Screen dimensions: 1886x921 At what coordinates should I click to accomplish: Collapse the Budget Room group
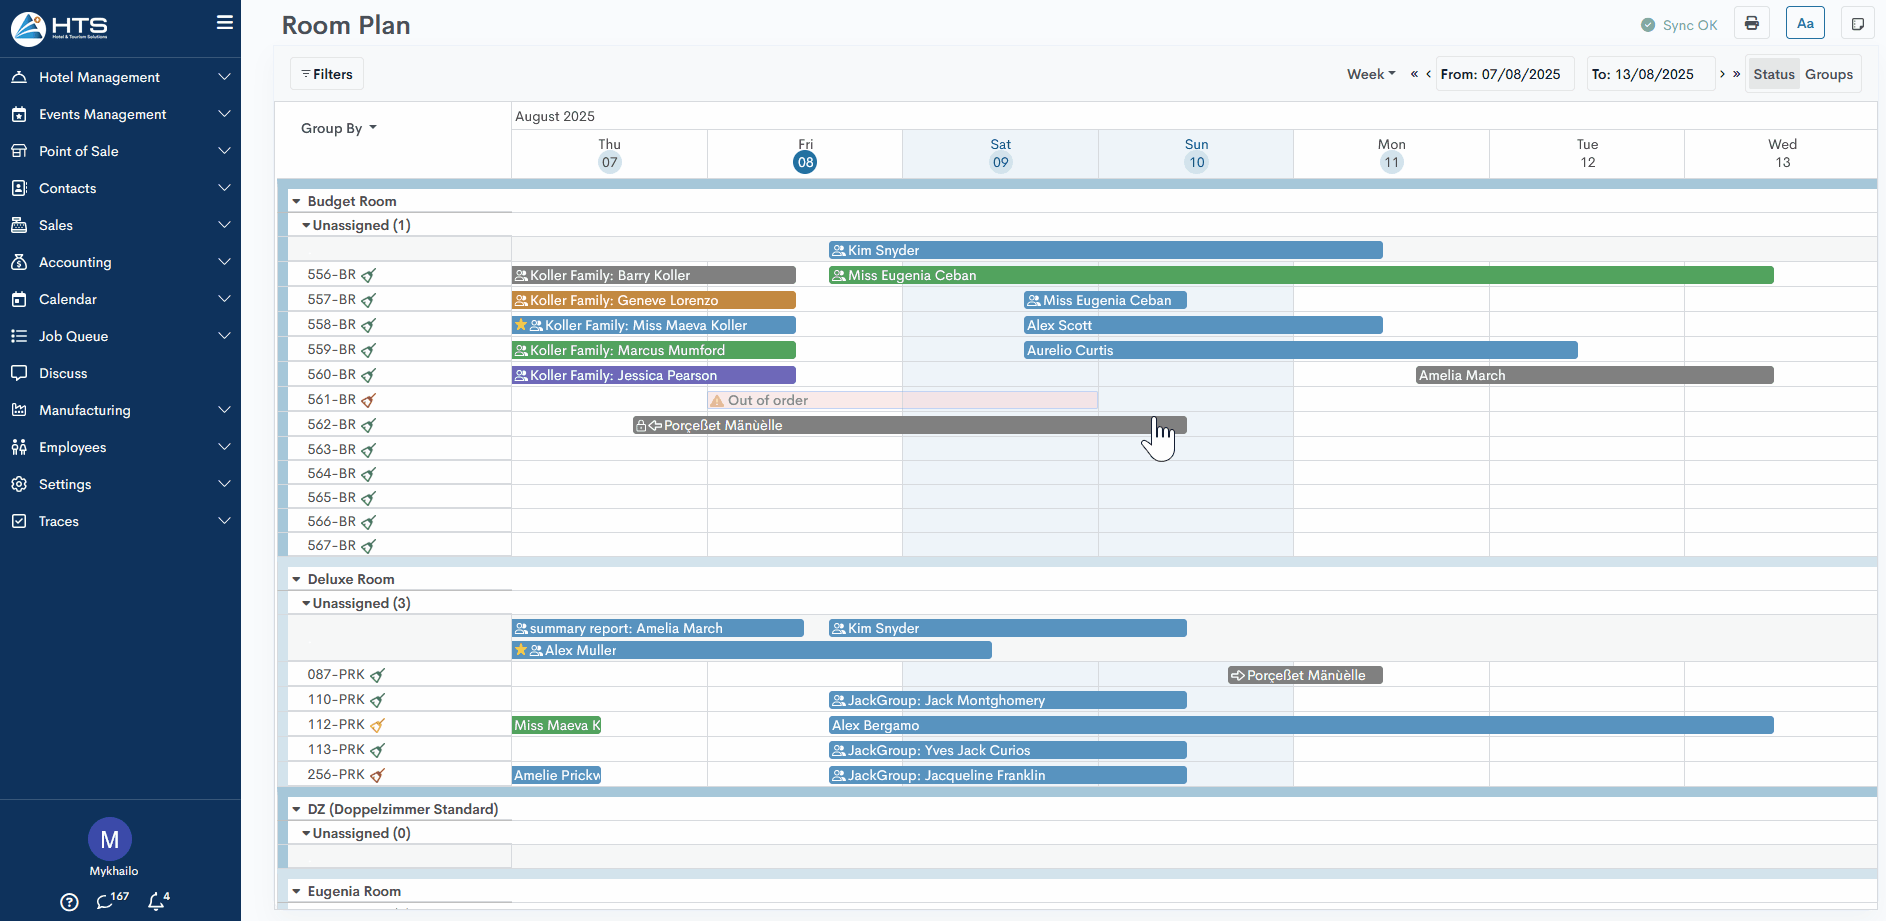[297, 201]
